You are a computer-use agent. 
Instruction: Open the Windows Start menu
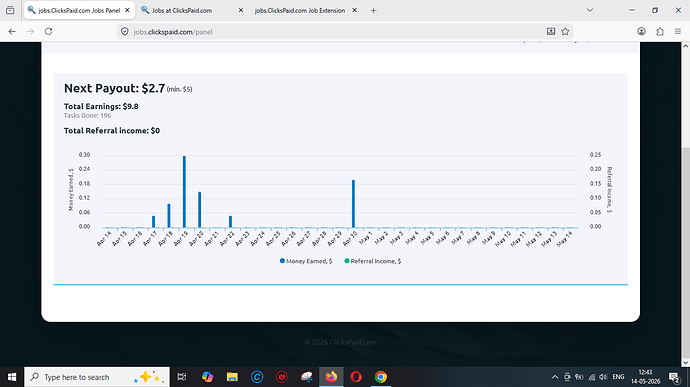12,377
